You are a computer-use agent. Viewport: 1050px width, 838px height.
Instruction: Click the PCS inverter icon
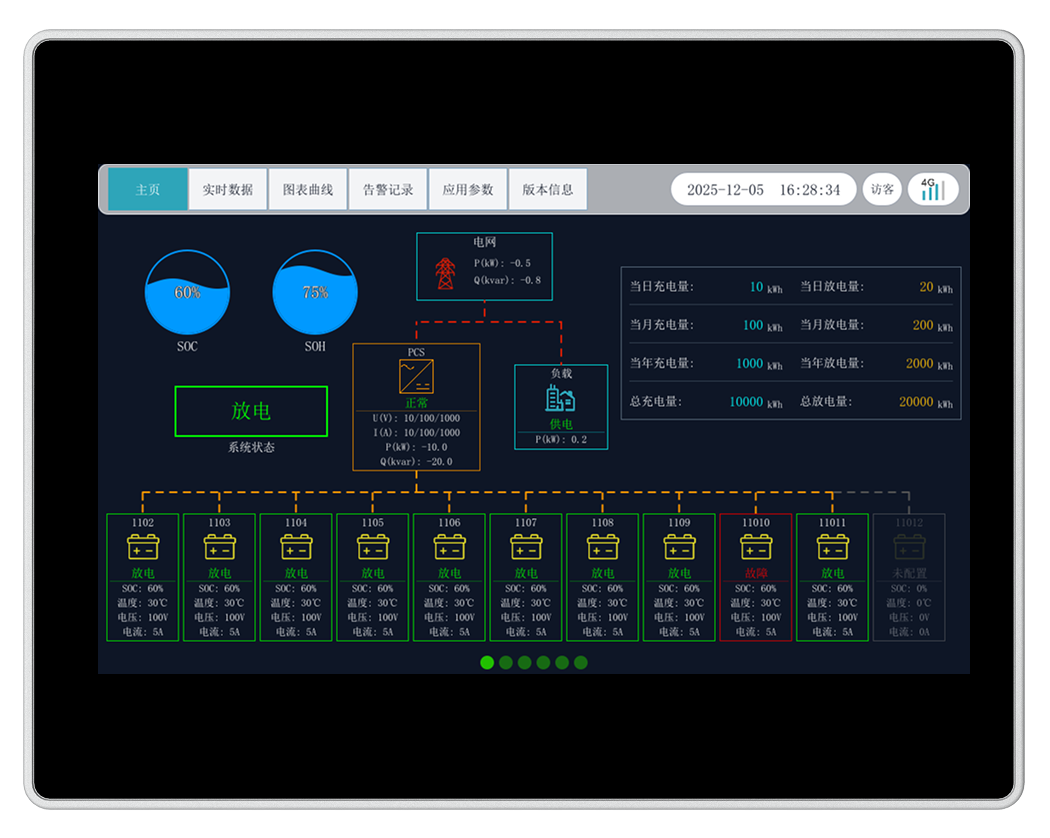coord(417,376)
